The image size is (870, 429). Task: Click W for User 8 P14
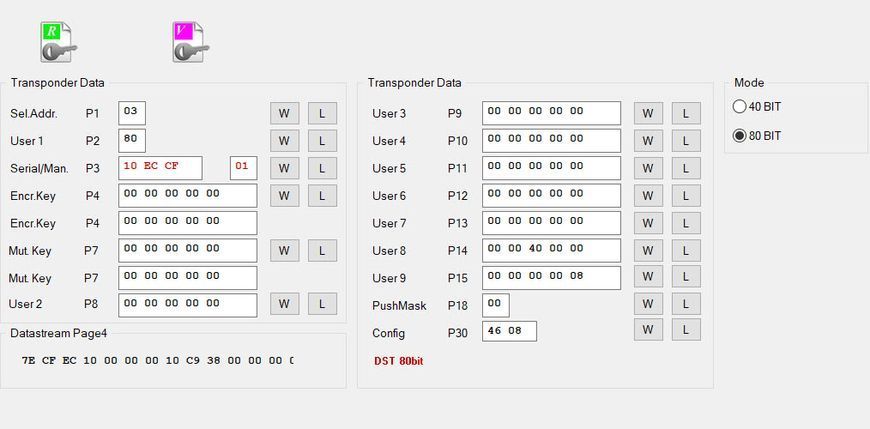click(649, 250)
